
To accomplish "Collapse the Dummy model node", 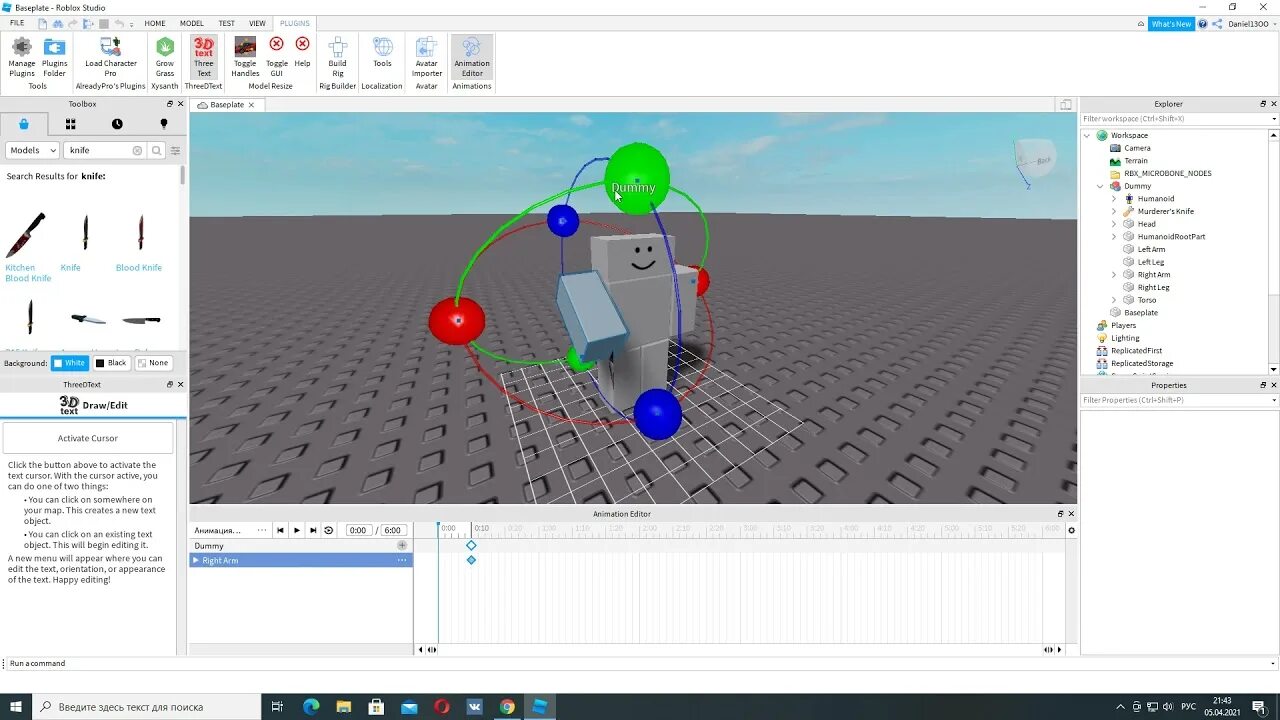I will pos(1100,186).
